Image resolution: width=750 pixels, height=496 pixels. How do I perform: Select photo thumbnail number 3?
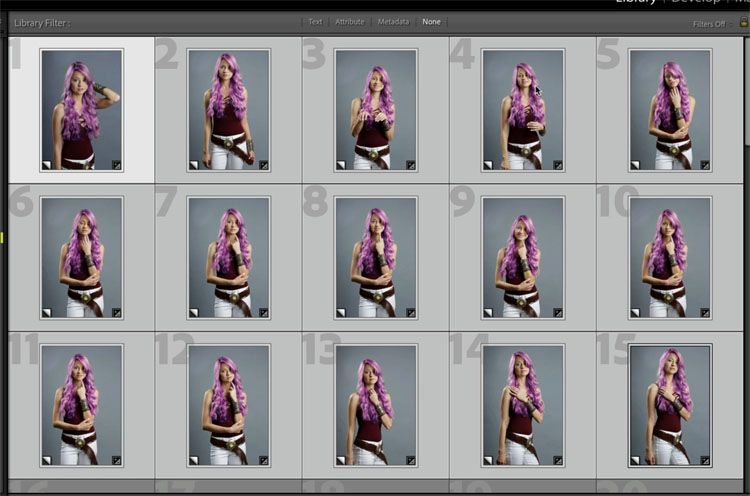click(x=375, y=110)
